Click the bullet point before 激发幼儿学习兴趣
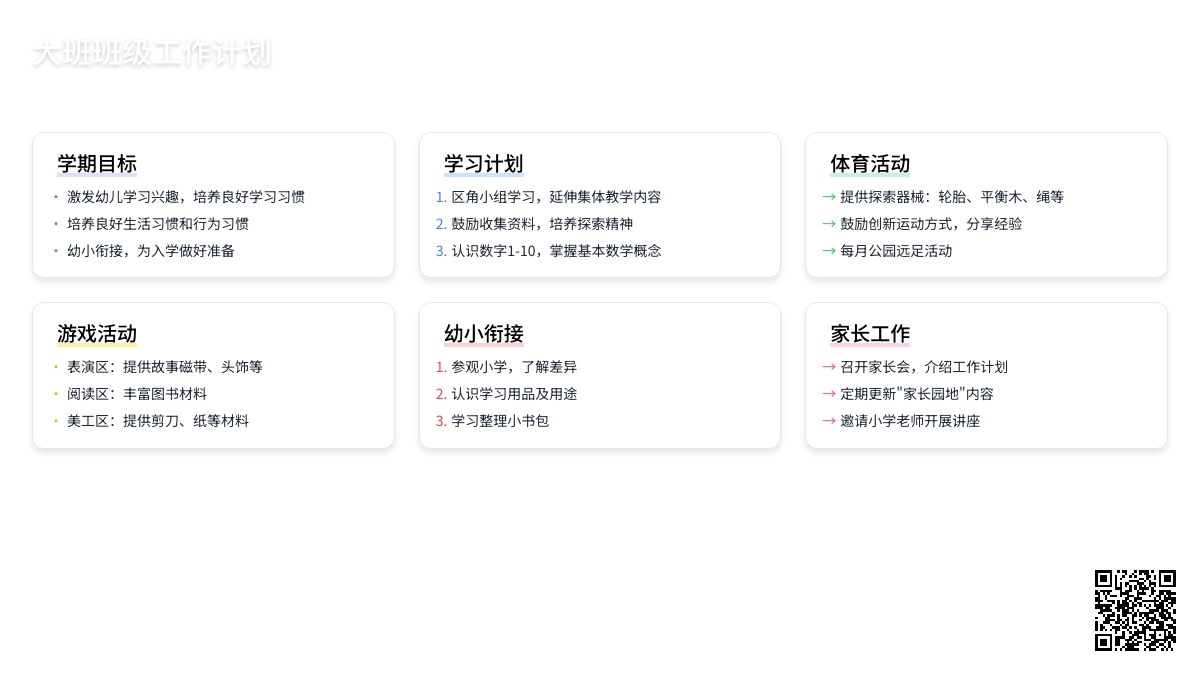1200x675 pixels. tap(55, 197)
